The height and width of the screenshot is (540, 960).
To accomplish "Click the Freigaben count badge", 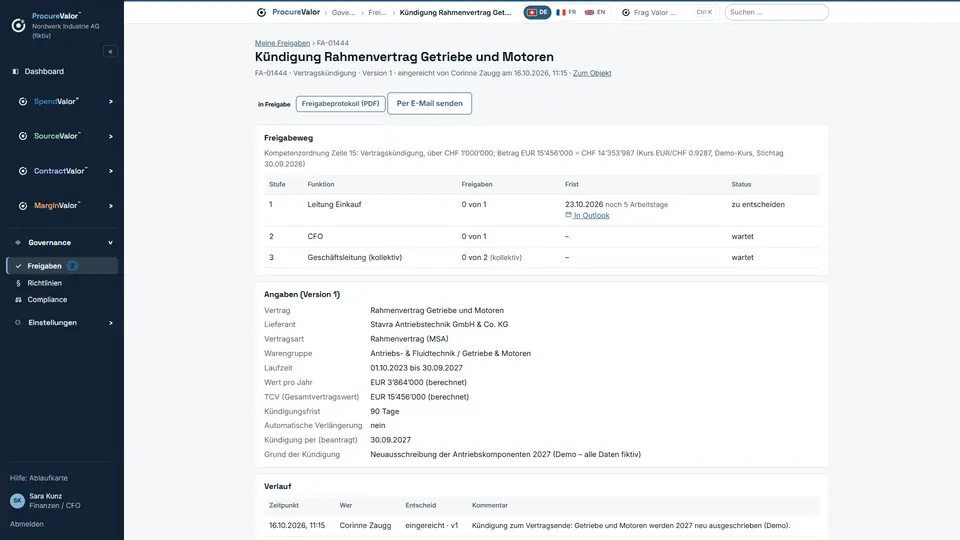I will pos(72,266).
